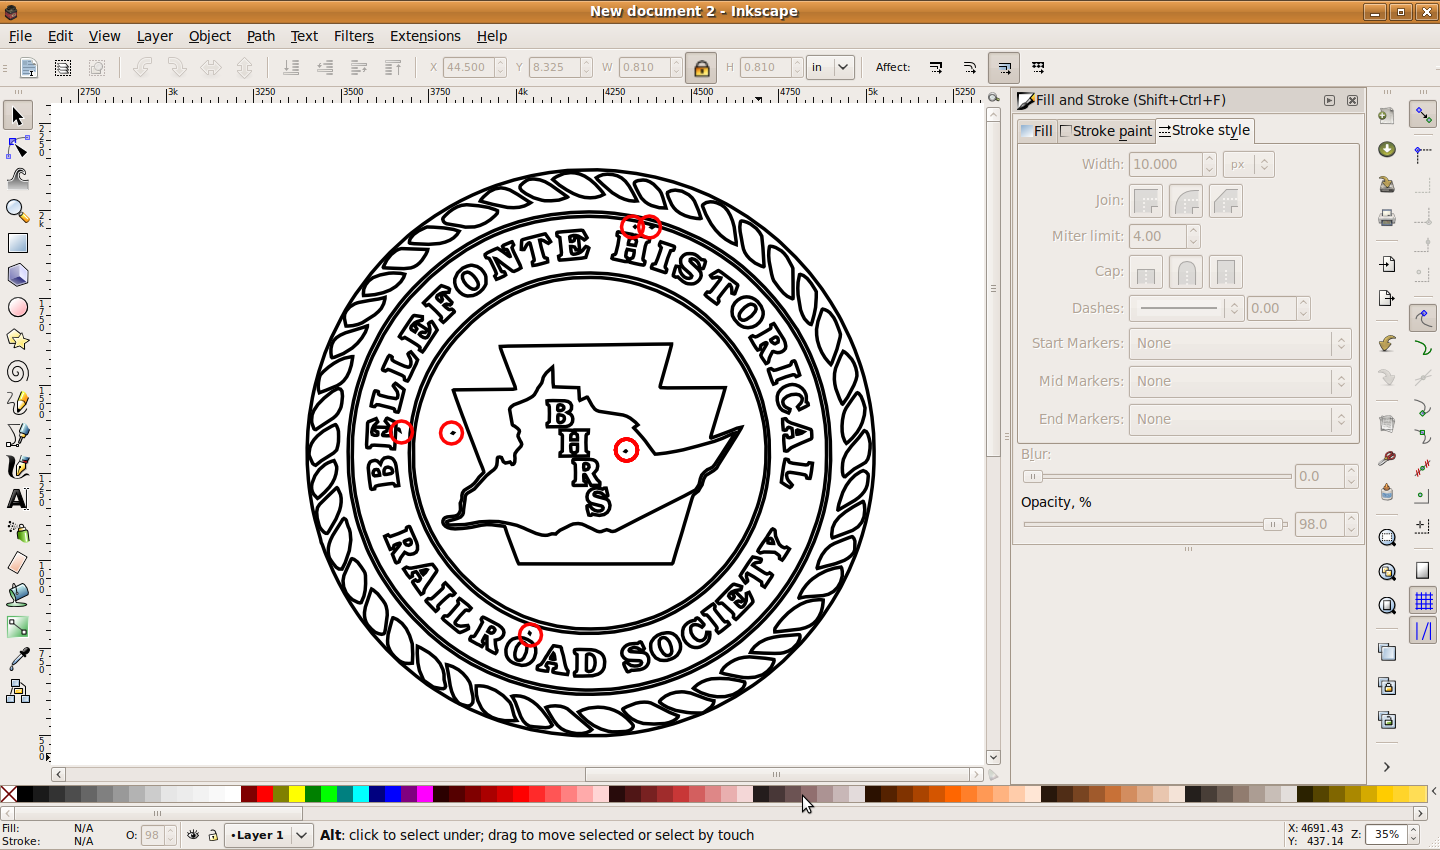Toggle Affect: move gradients with objects
Viewport: 1440px width, 850px height.
coord(1004,68)
